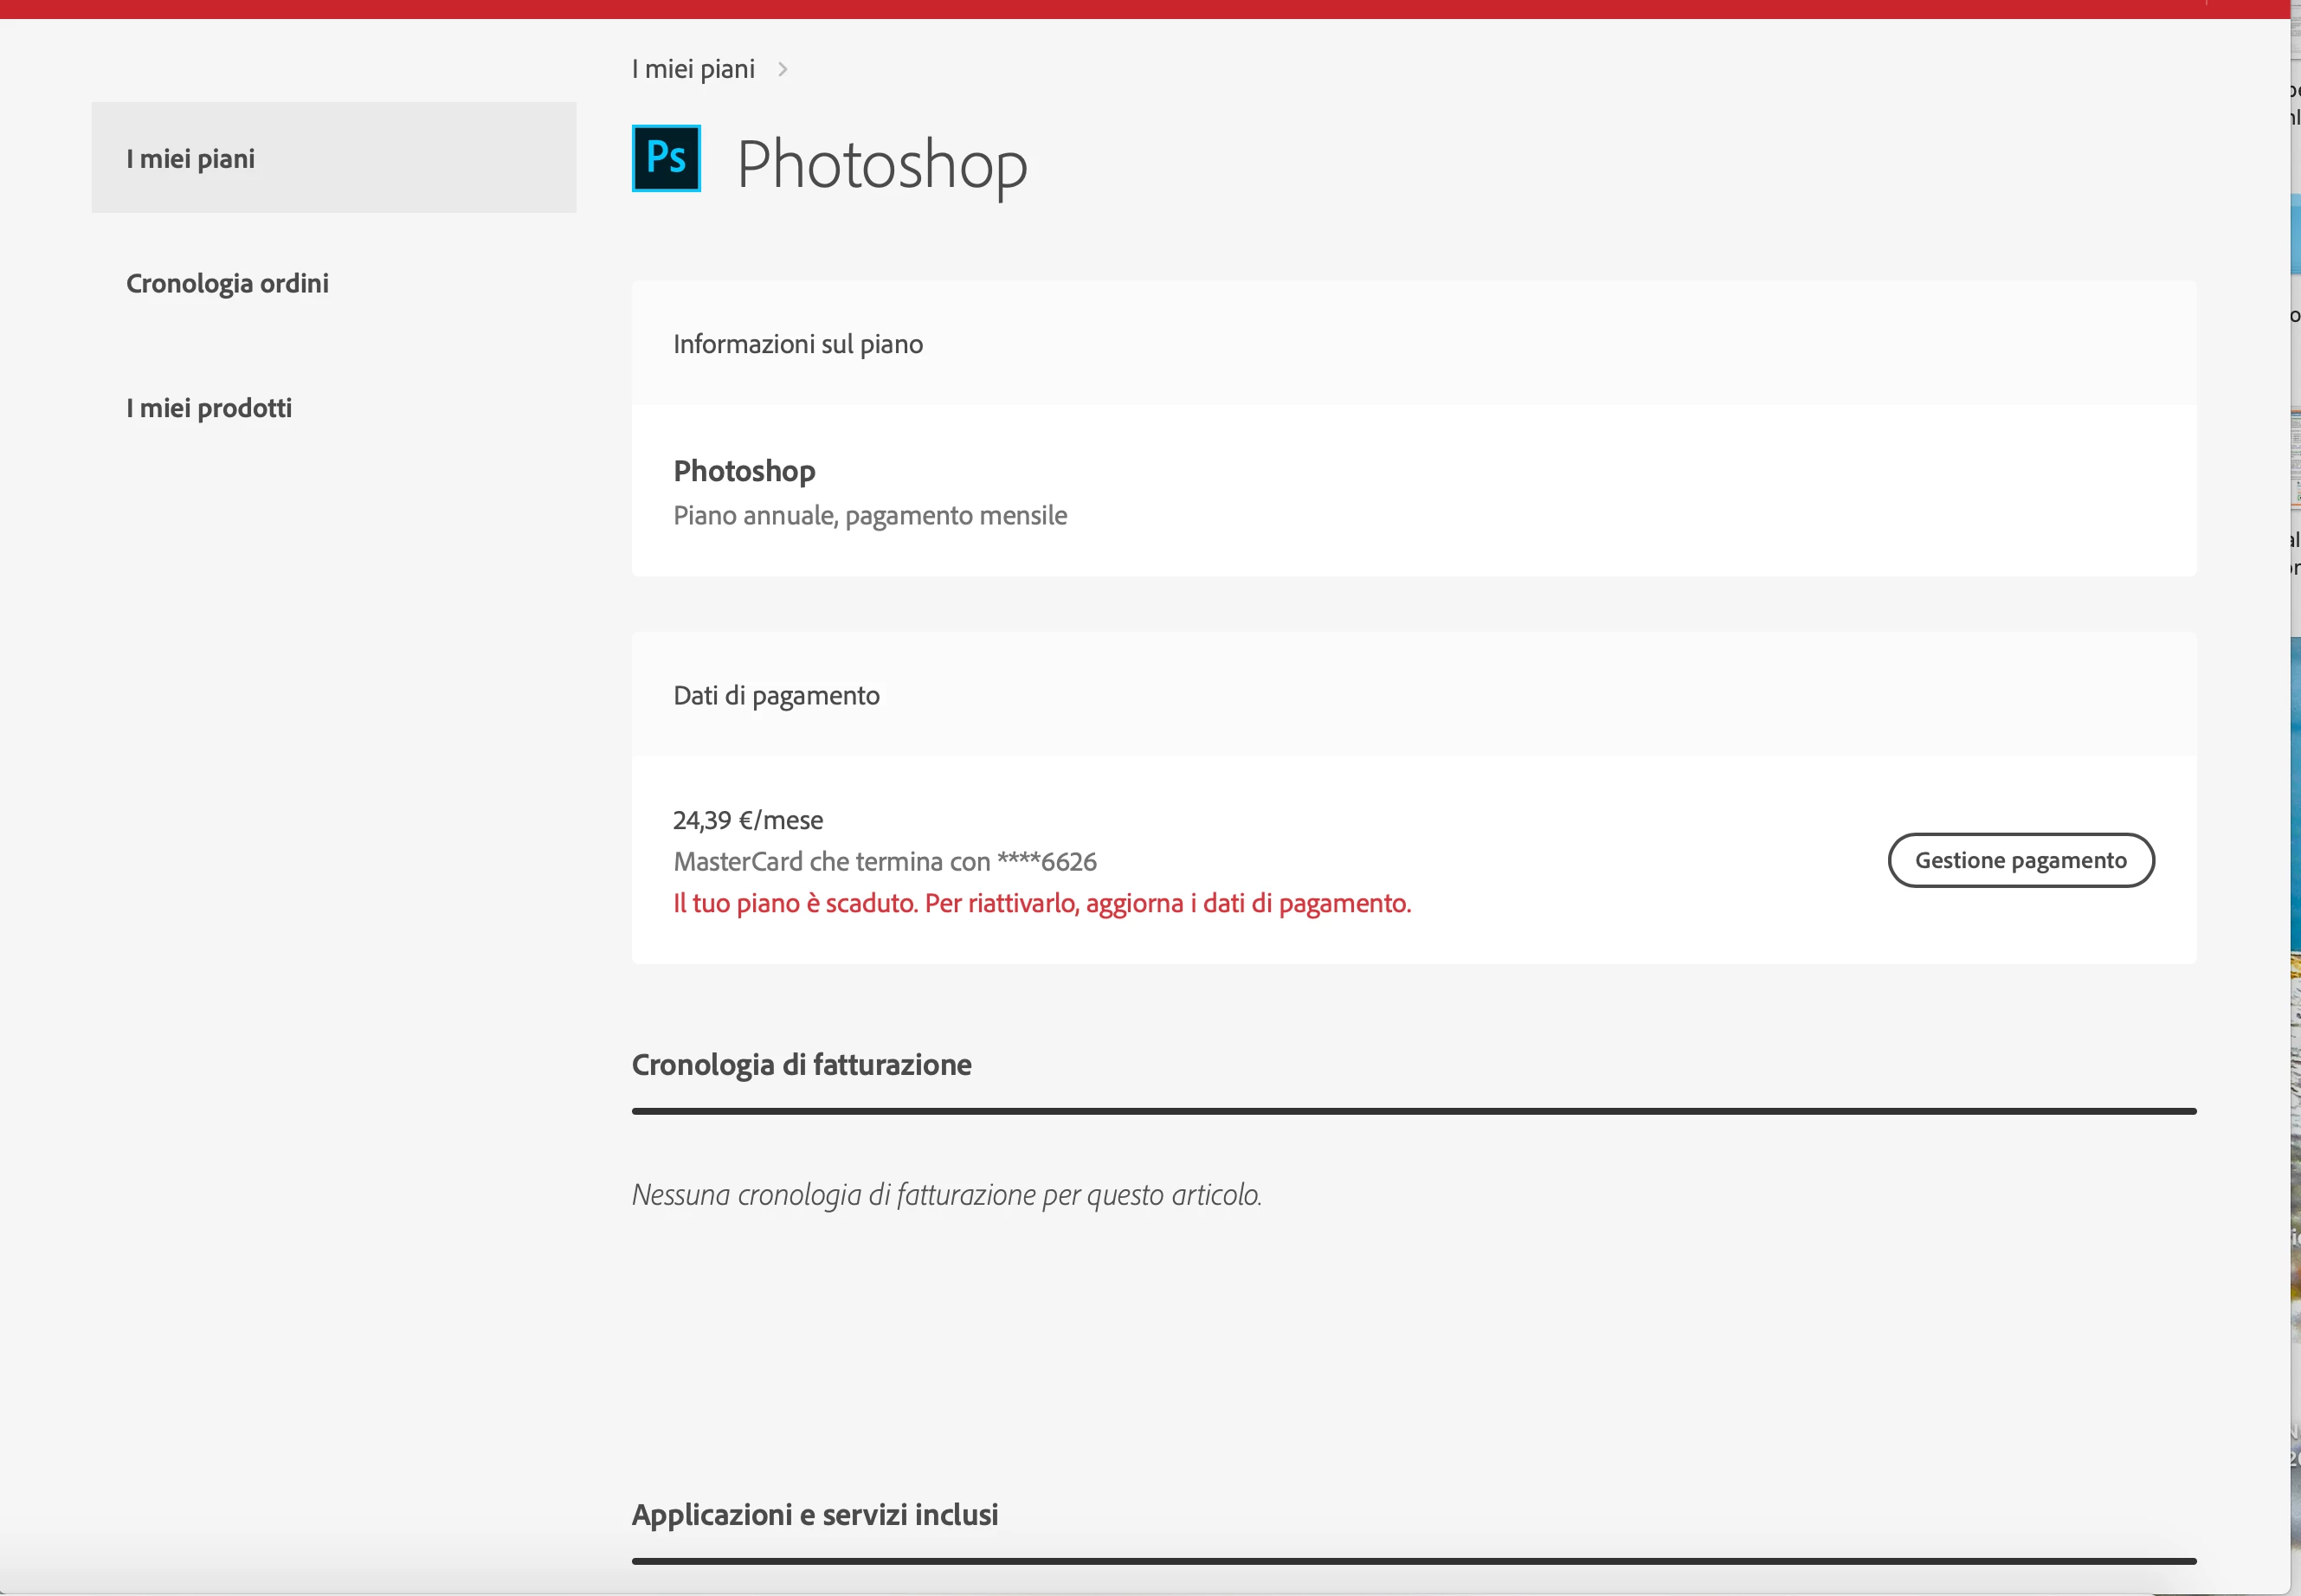Click the Photoshop Ps logo icon
2301x1596 pixels.
coord(666,158)
